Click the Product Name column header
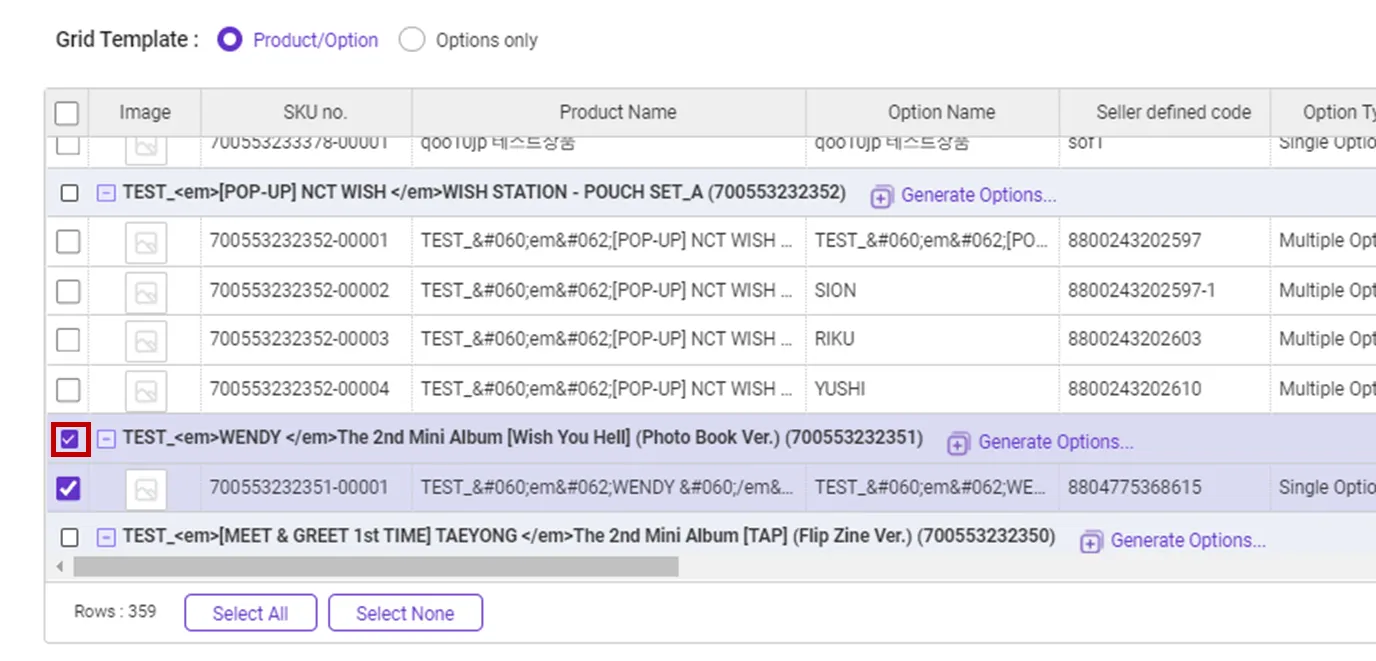 (x=617, y=112)
